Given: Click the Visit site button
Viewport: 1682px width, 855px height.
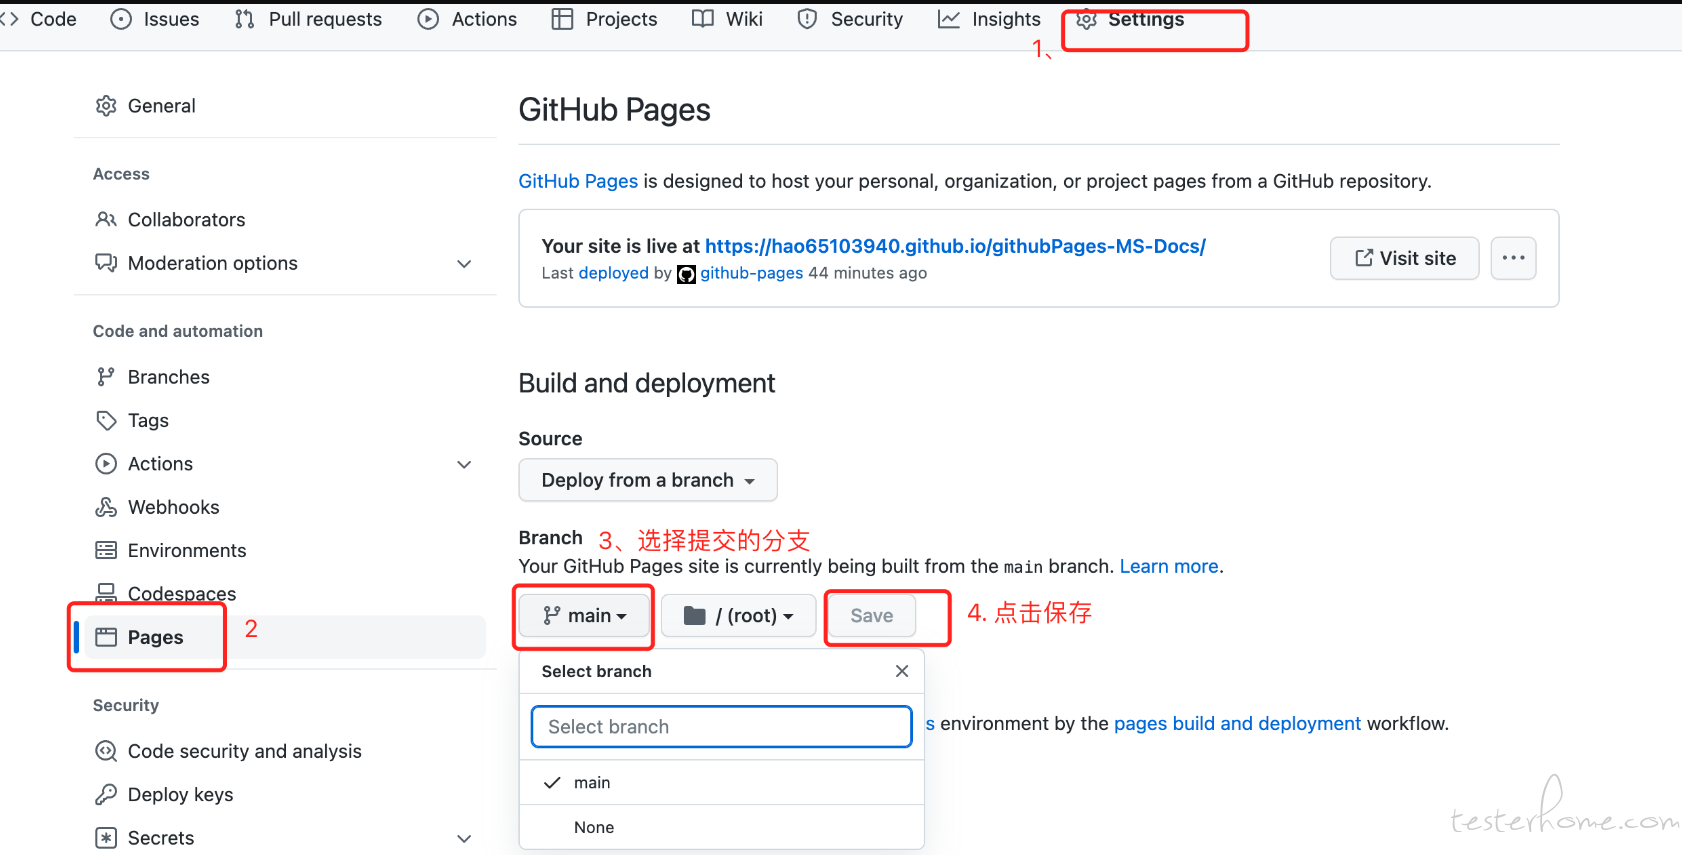Looking at the screenshot, I should click(1404, 258).
